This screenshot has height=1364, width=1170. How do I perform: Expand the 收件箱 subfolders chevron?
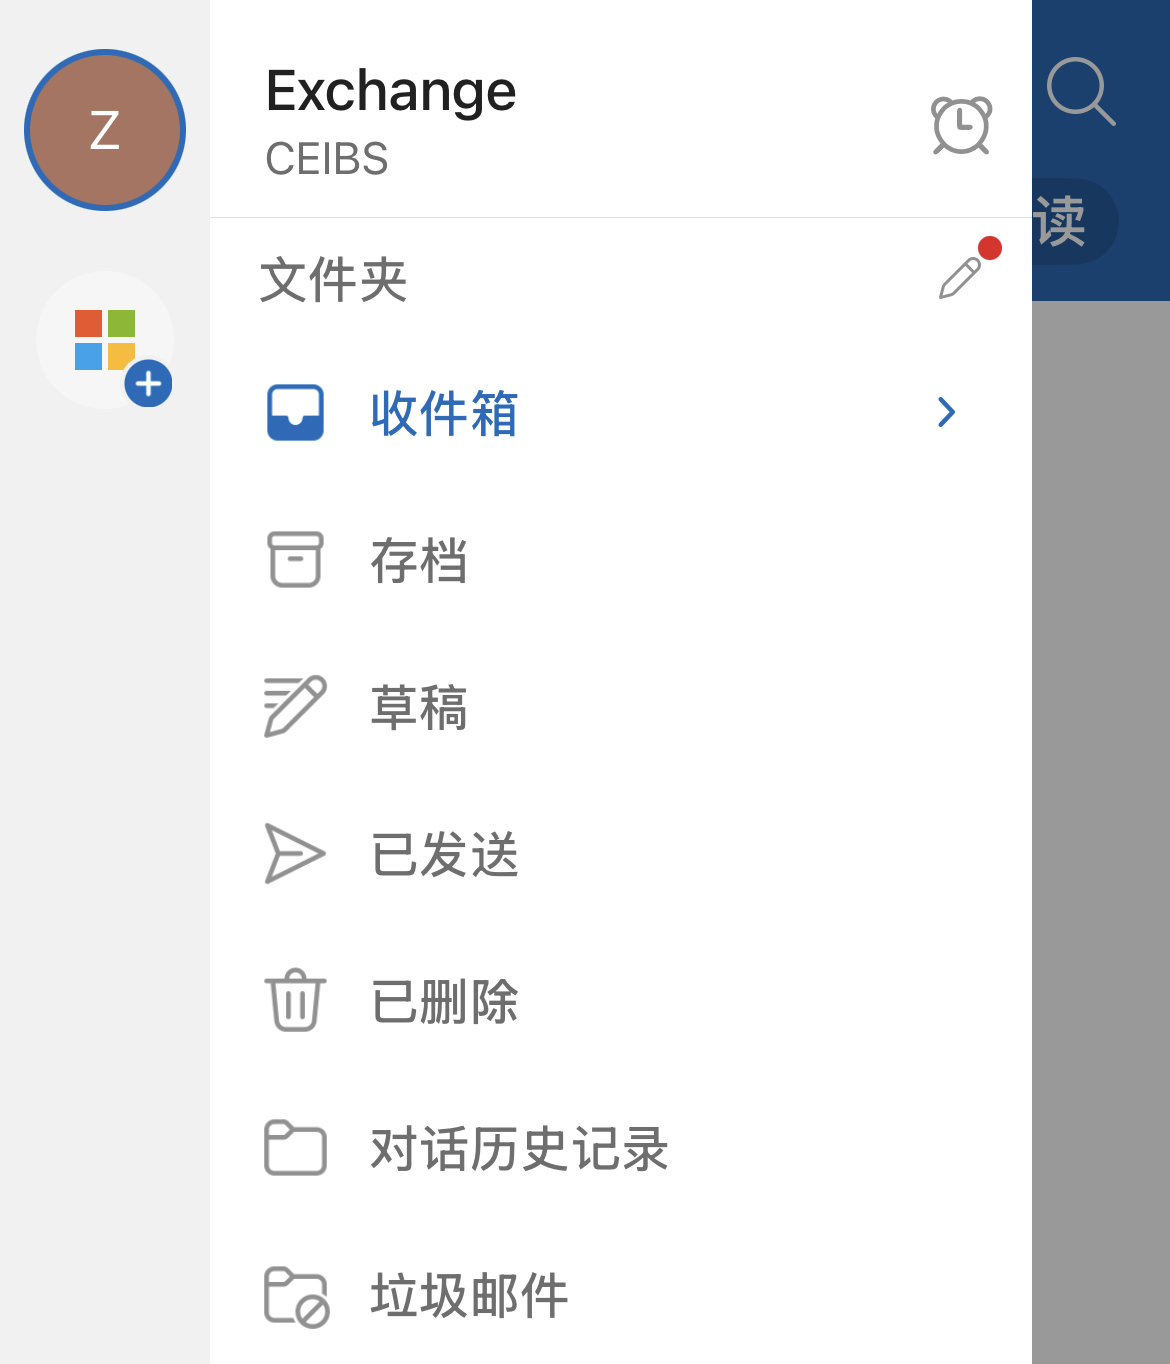[946, 412]
